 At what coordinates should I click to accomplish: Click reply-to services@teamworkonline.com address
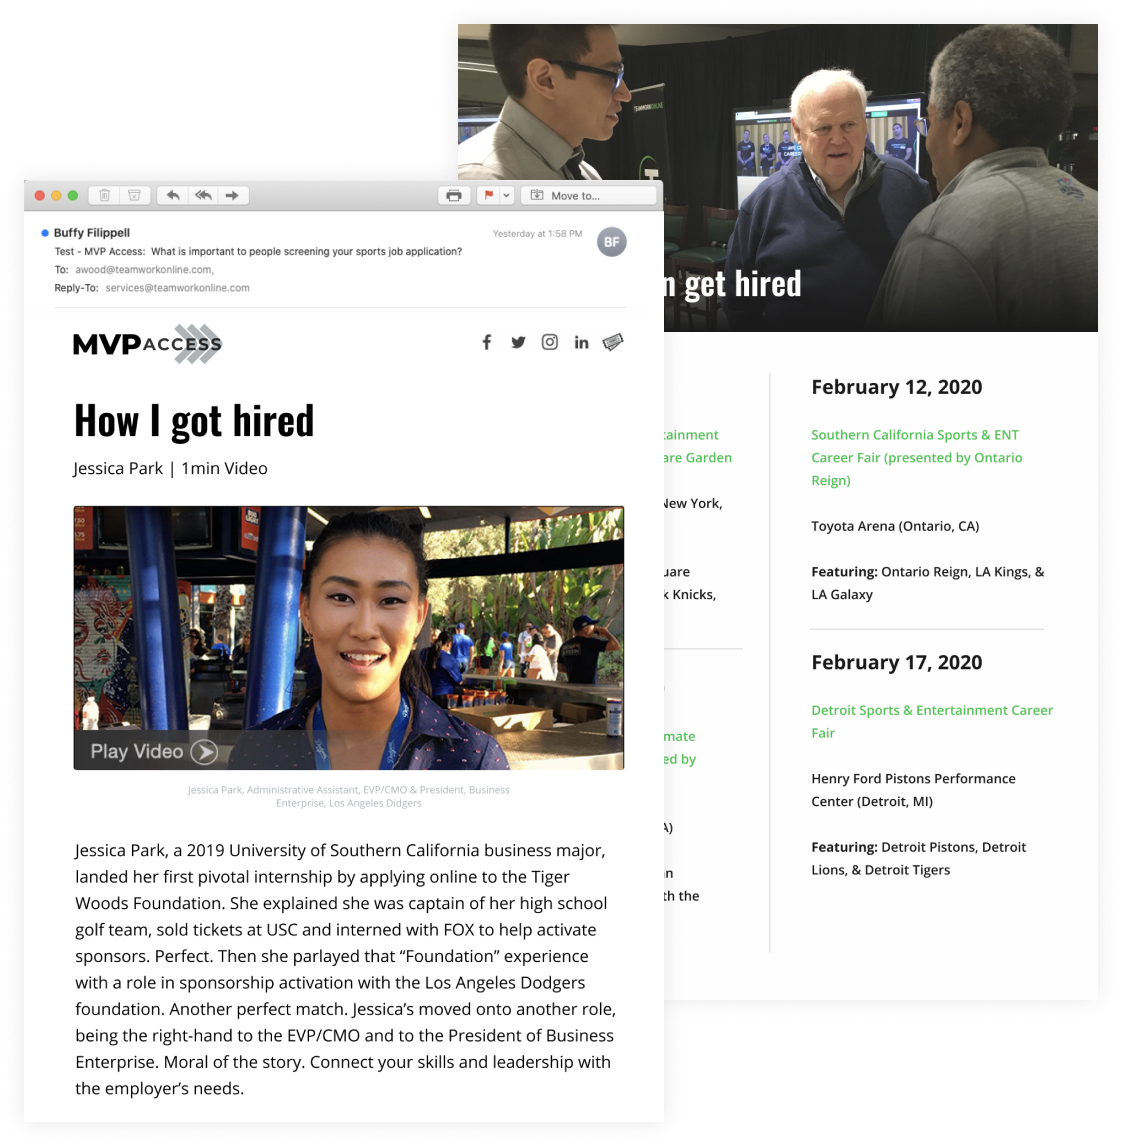(x=178, y=288)
